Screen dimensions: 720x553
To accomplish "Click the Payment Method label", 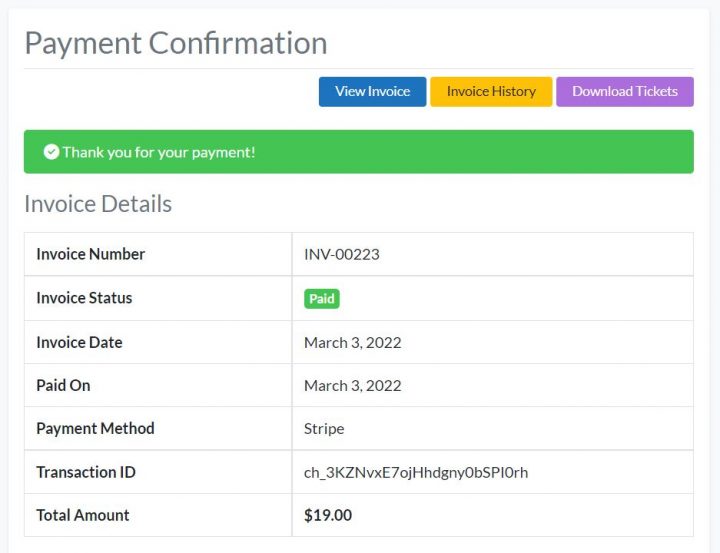I will click(95, 428).
